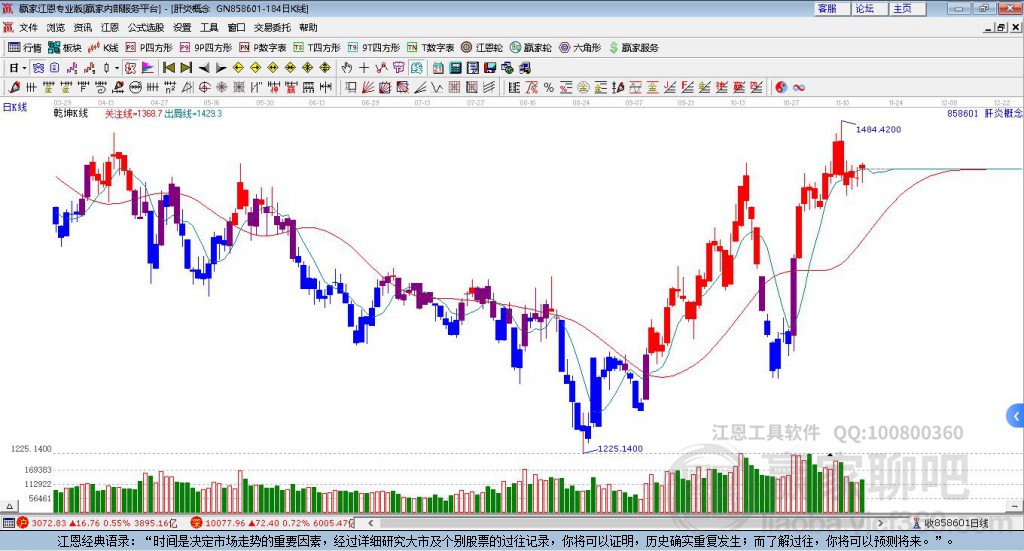Open the 赢家轮 wheel tool
Viewport: 1024px width, 551px height.
[530, 48]
